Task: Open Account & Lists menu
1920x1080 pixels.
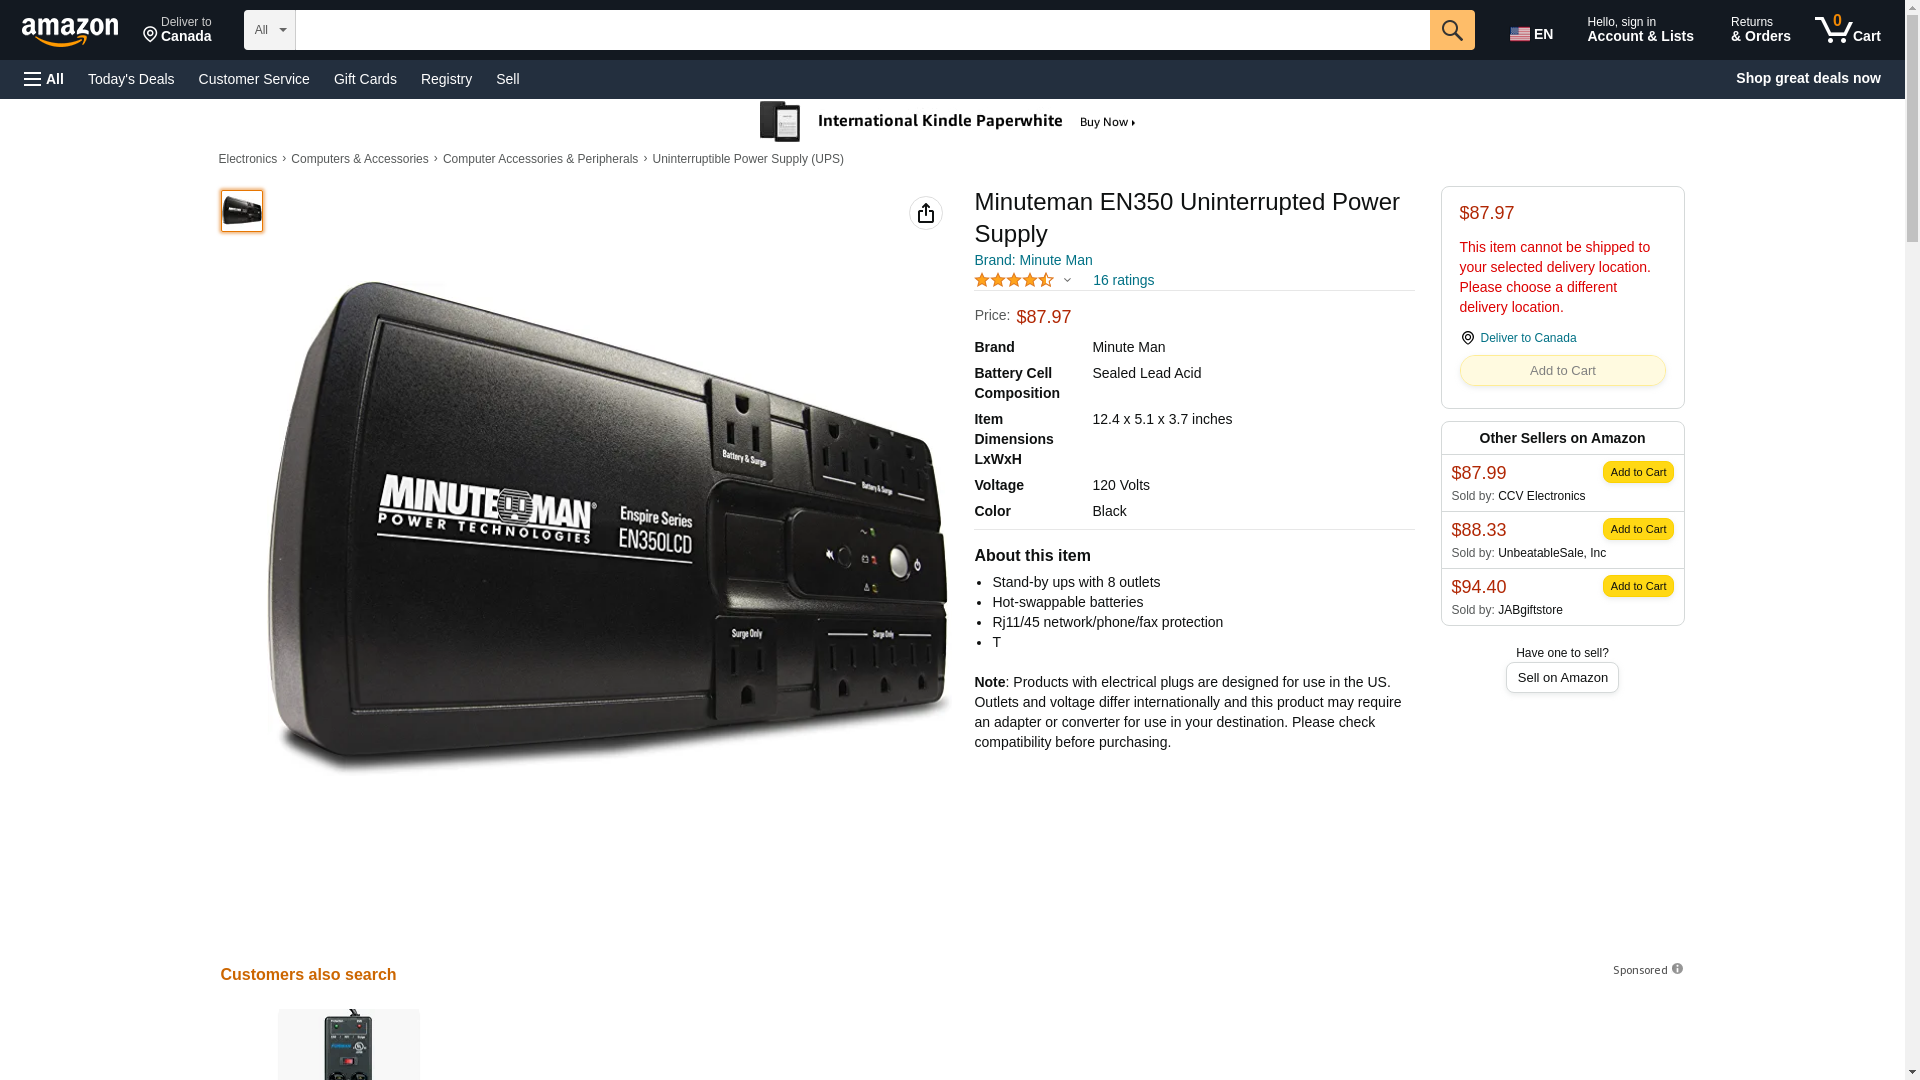Action: [x=1639, y=30]
